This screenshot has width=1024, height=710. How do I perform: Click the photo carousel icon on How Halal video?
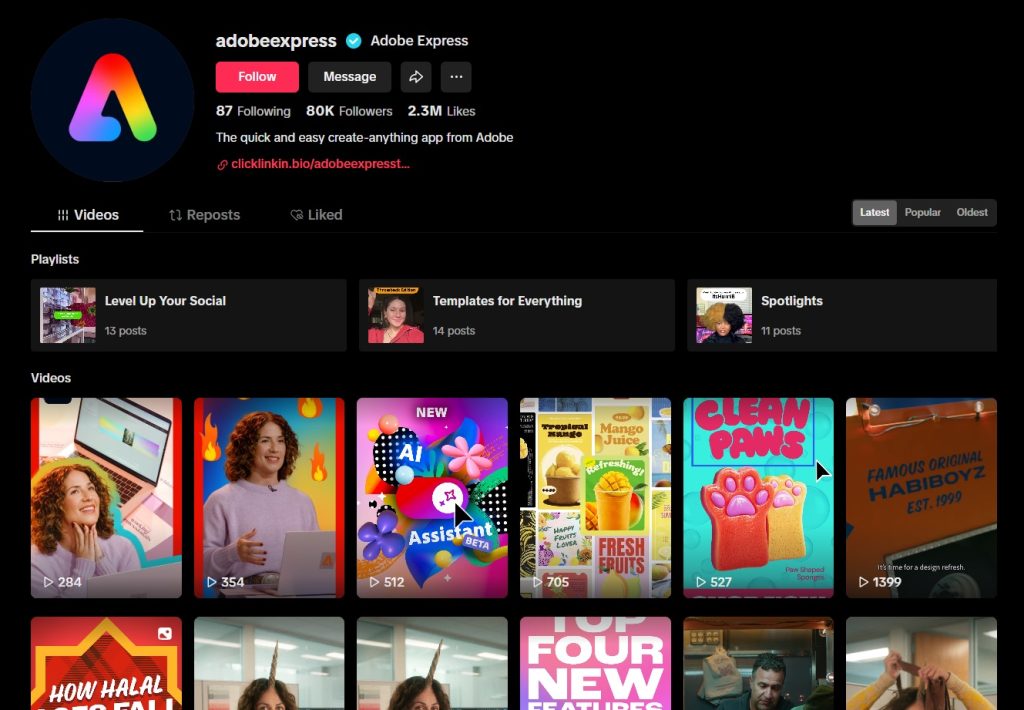click(164, 634)
